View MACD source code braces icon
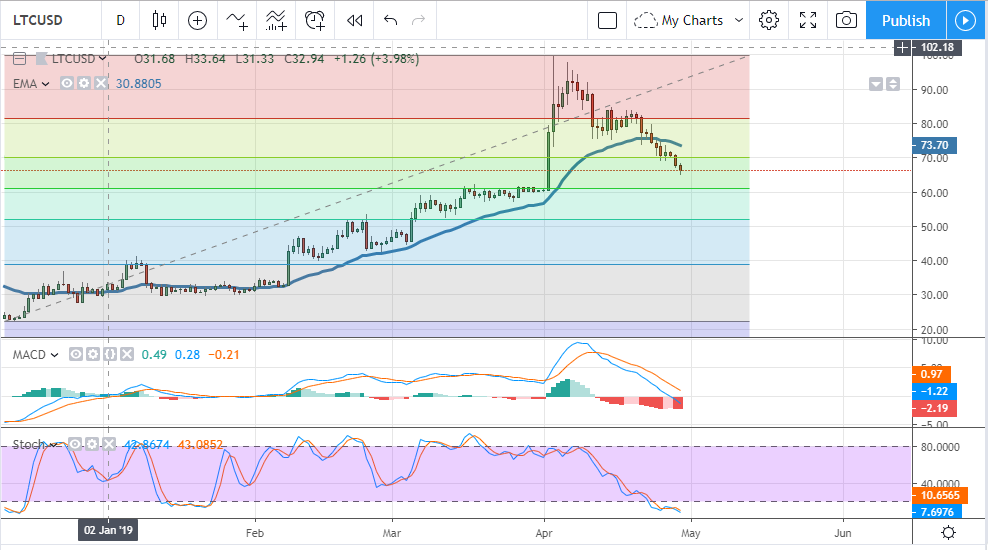The height and width of the screenshot is (550, 988). tap(110, 354)
